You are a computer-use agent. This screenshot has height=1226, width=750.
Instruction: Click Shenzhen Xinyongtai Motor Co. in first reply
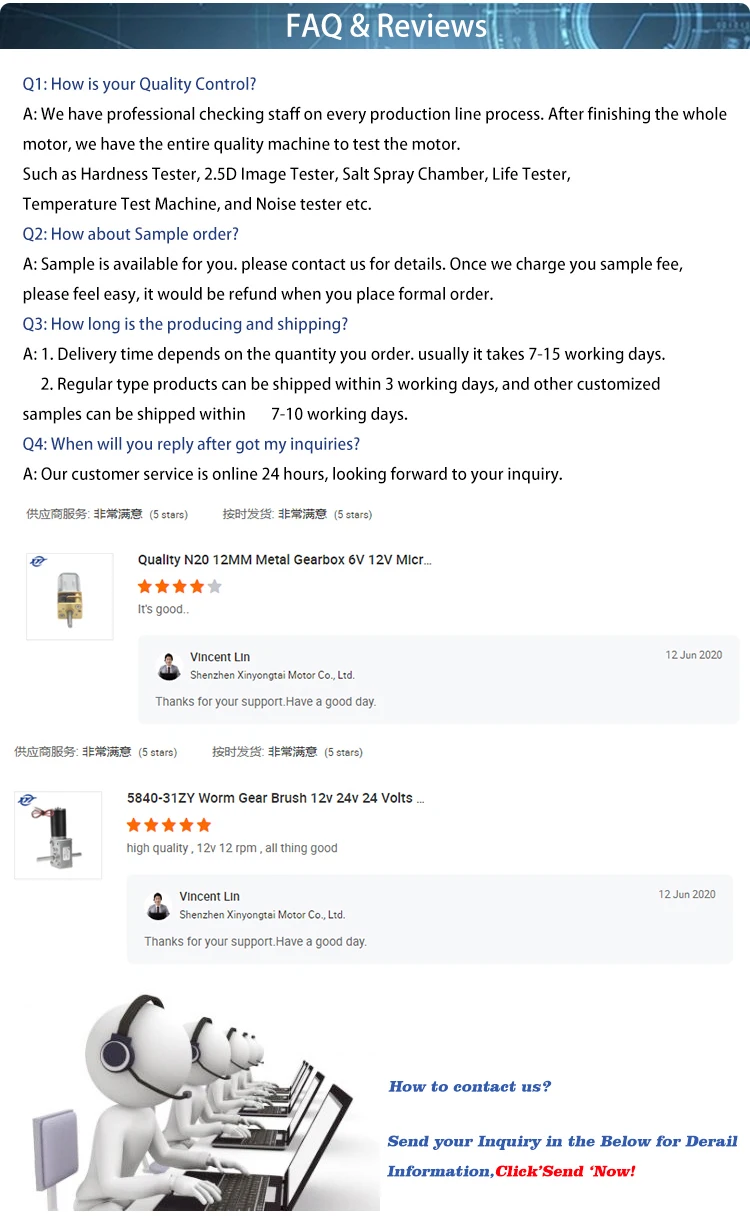[x=272, y=675]
